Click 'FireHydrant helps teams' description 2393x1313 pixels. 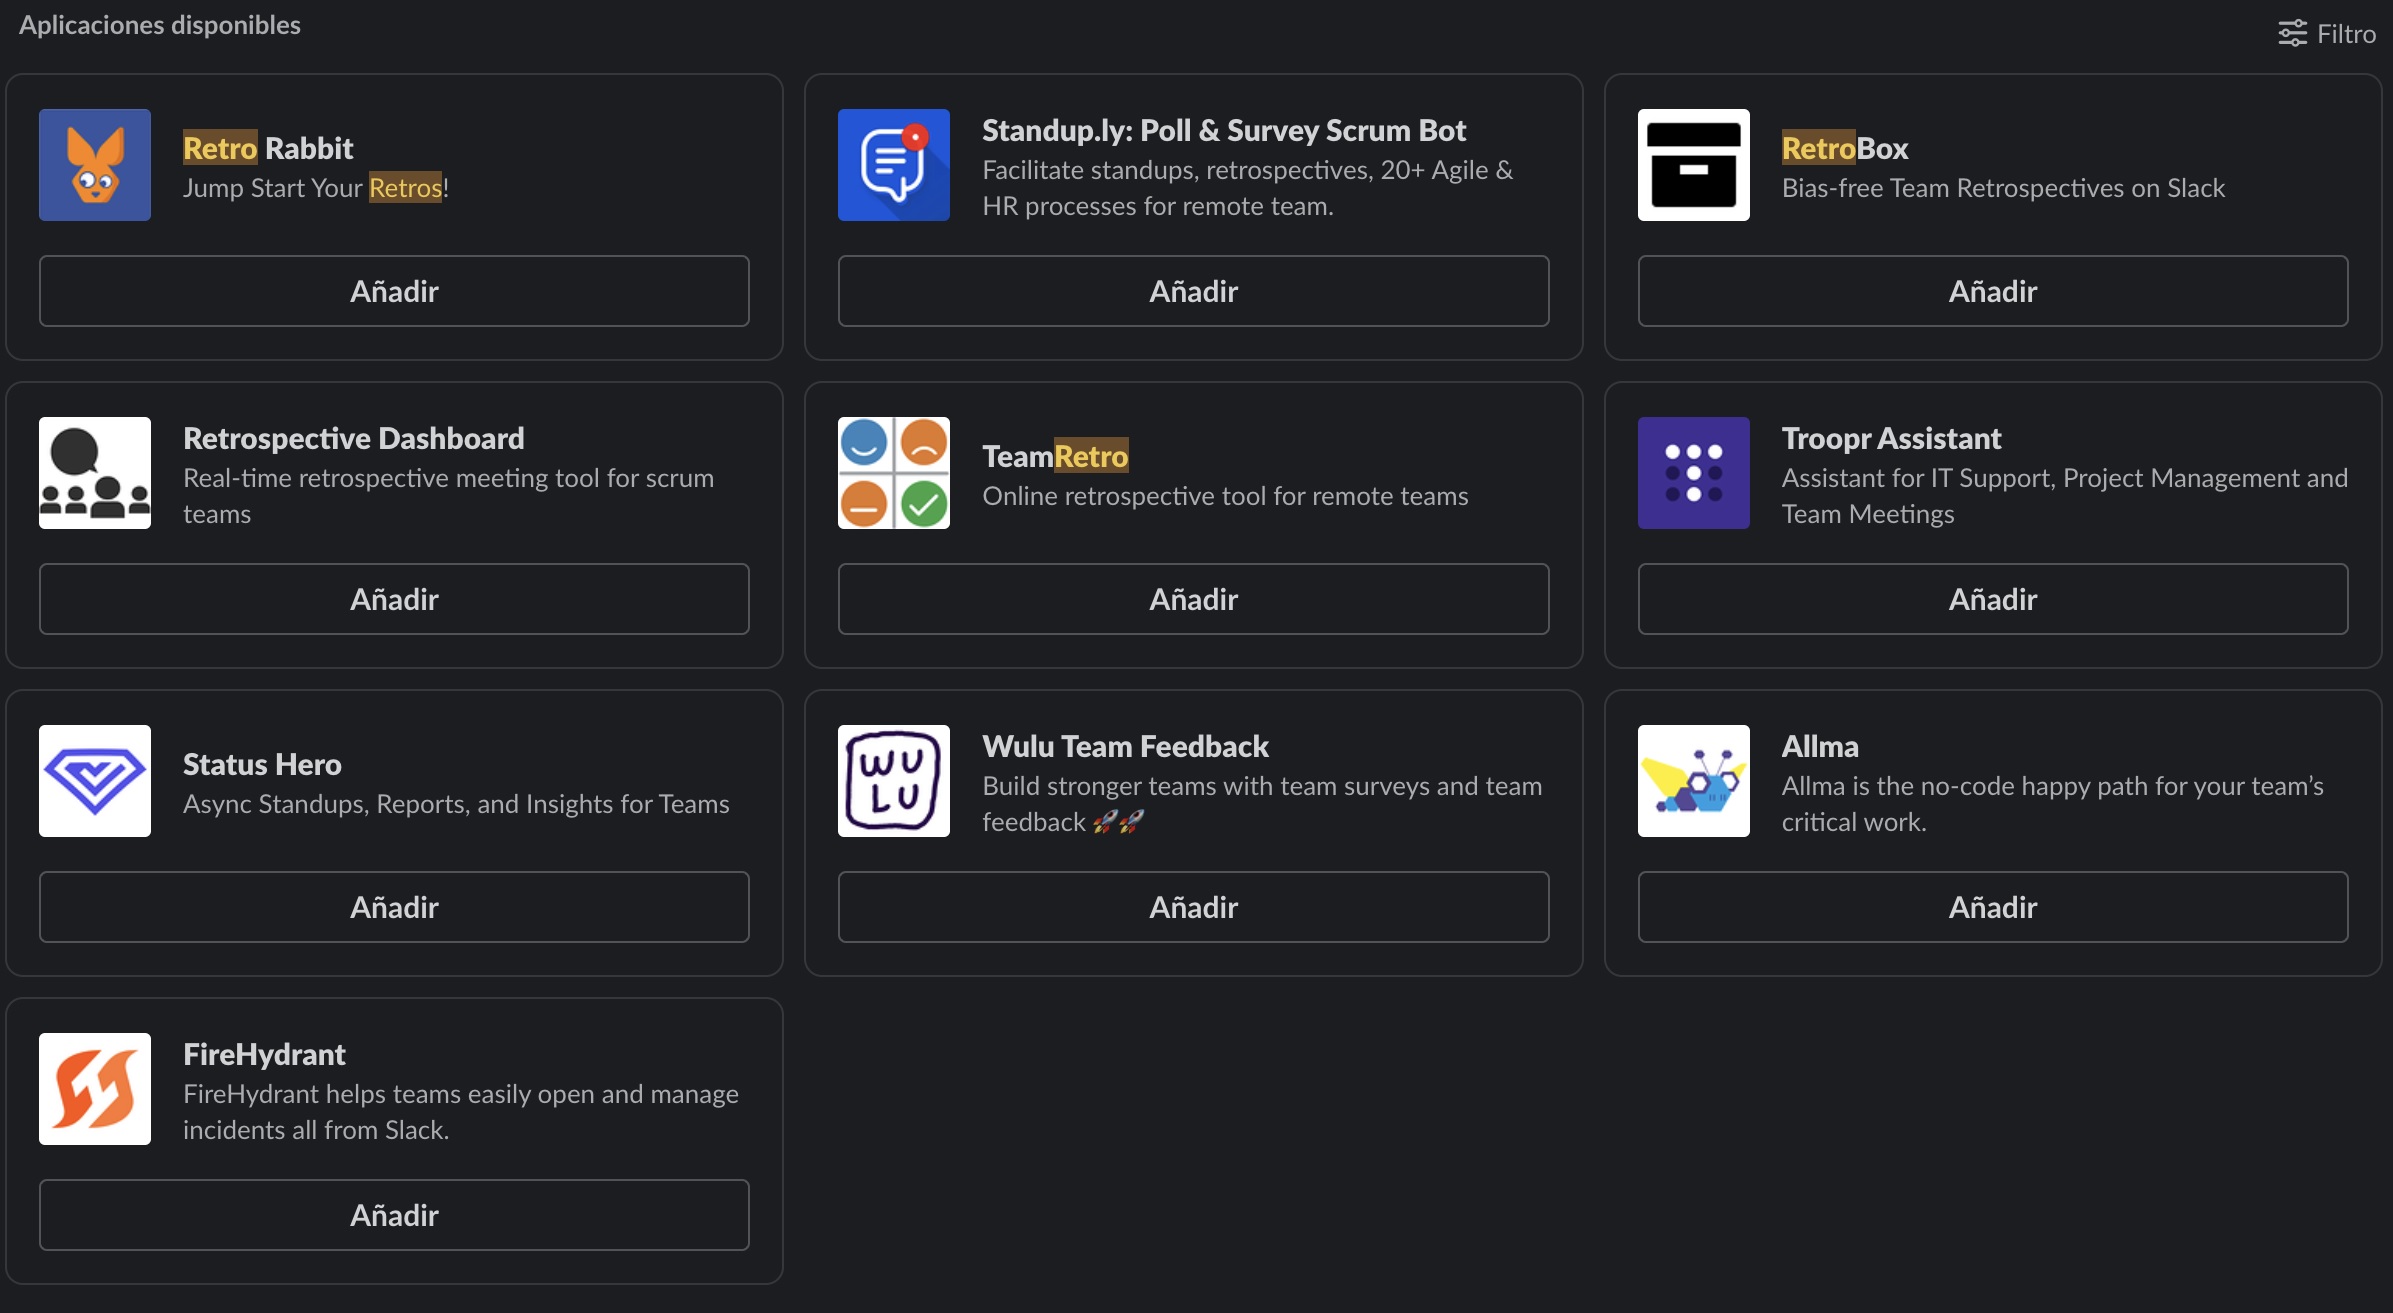(x=461, y=1112)
